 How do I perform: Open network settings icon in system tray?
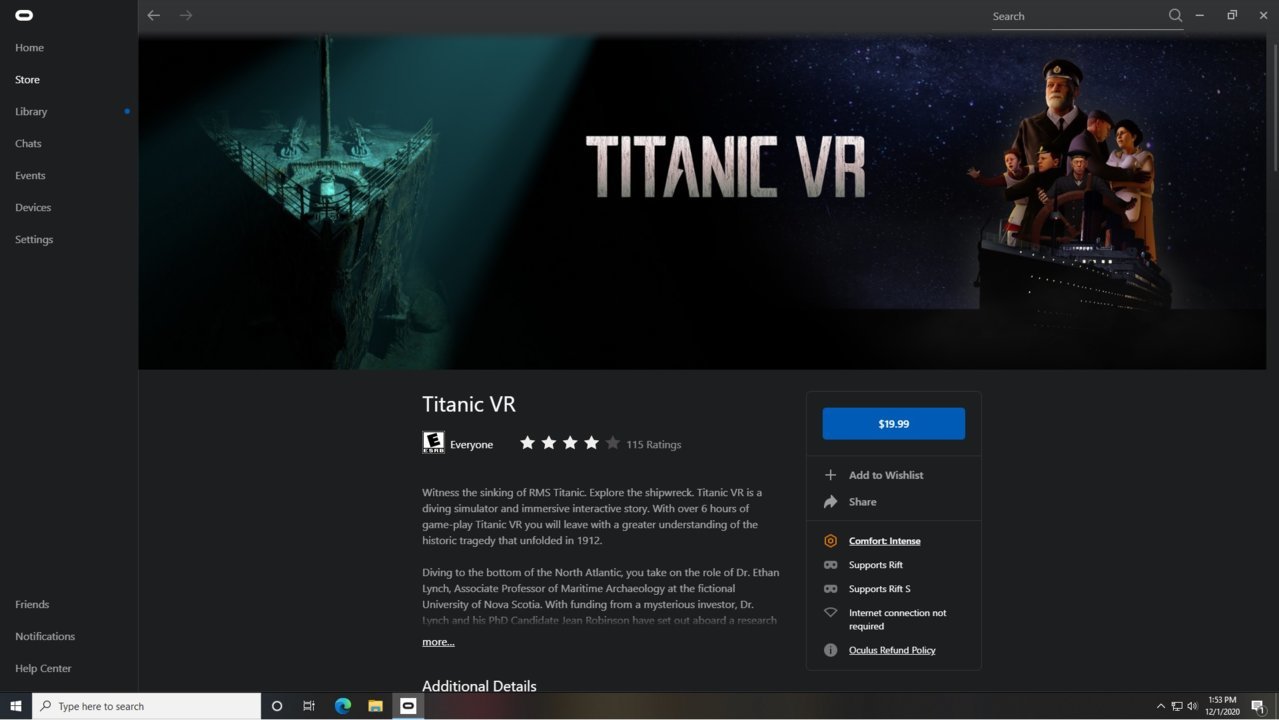(1177, 706)
